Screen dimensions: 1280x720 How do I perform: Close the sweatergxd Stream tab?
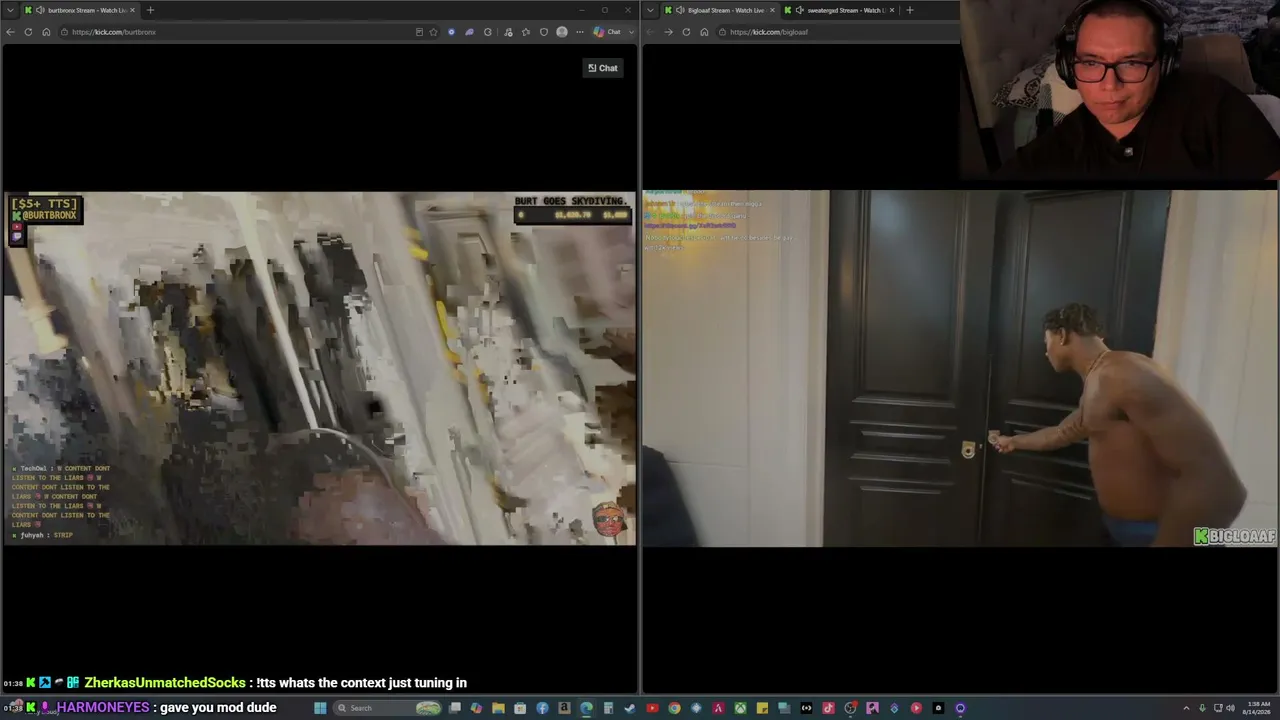pyautogui.click(x=892, y=10)
